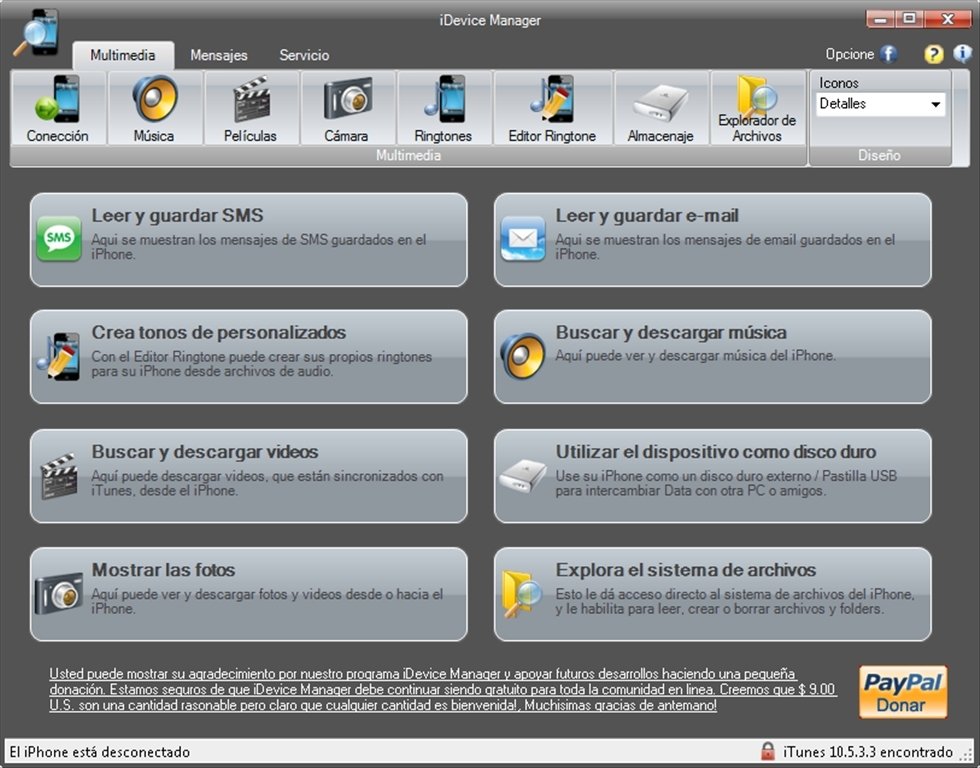Click the Iconos label
The image size is (980, 768).
(x=839, y=82)
